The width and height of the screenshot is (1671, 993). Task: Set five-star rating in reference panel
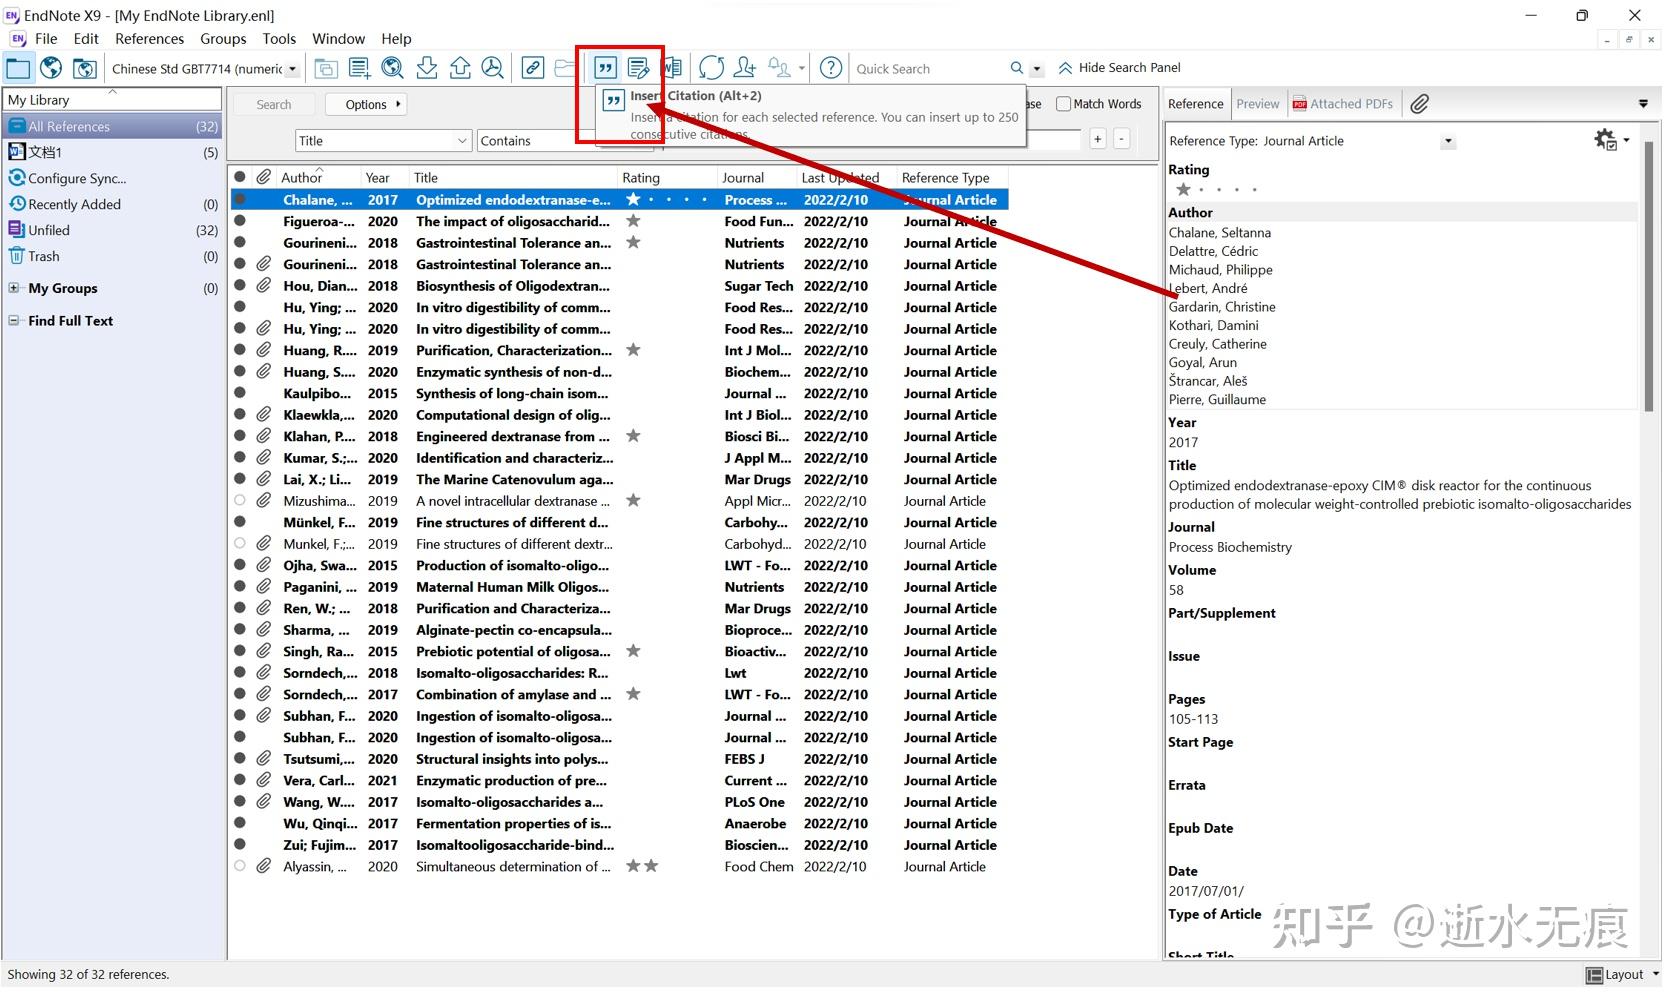point(1255,189)
